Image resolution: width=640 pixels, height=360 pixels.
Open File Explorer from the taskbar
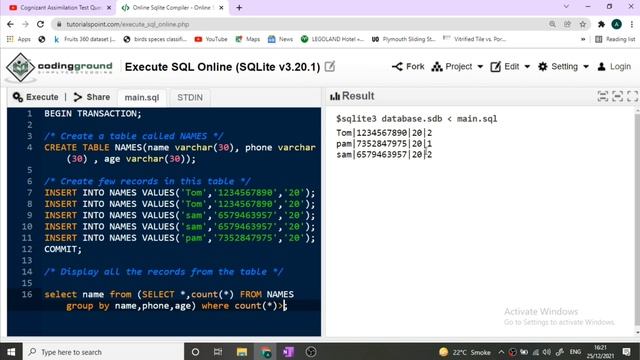[x=242, y=352]
